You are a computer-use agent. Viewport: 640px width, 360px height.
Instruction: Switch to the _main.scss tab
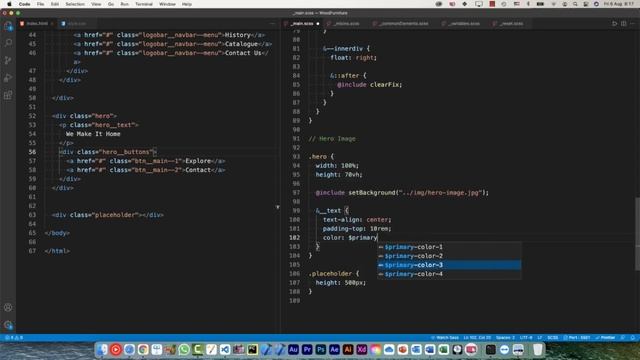click(x=302, y=24)
